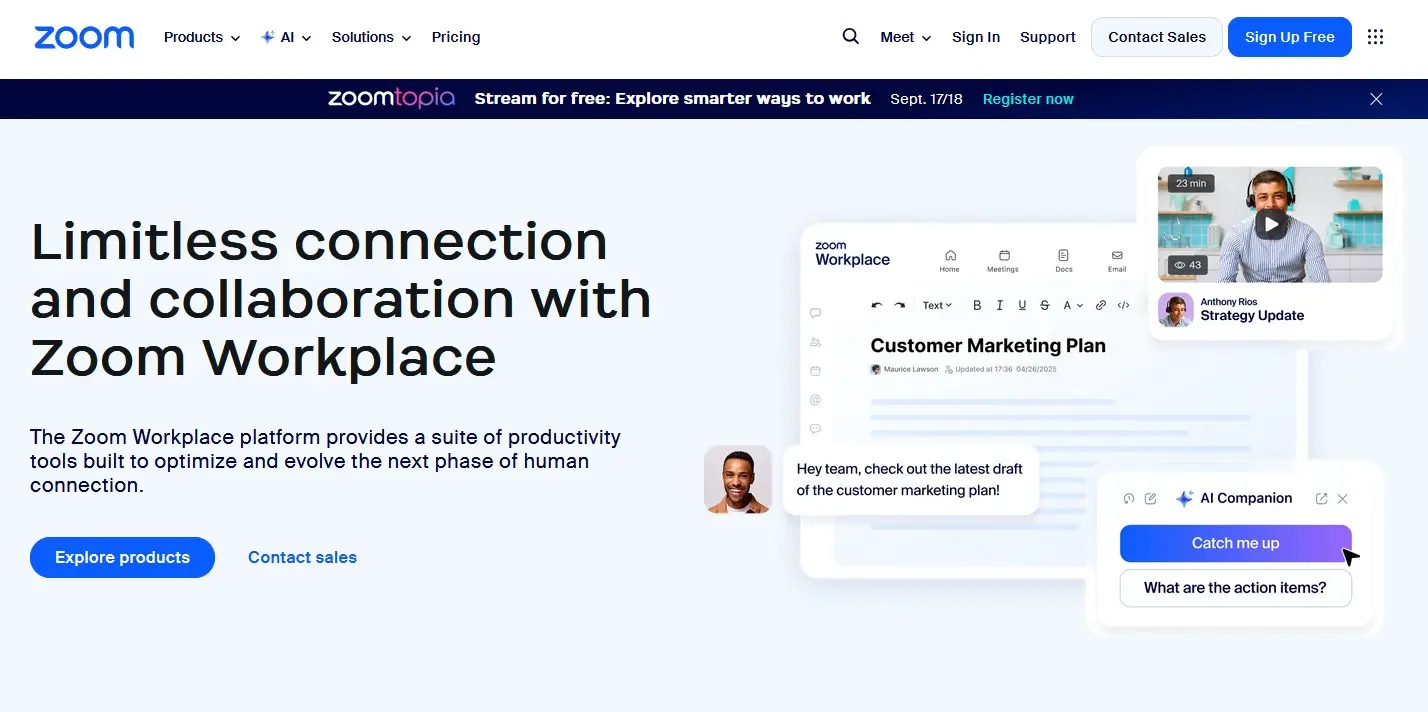Open the Pricing menu item

click(456, 37)
